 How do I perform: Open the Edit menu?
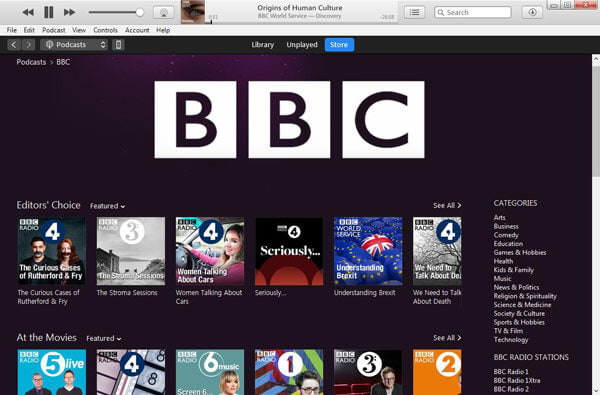point(29,30)
